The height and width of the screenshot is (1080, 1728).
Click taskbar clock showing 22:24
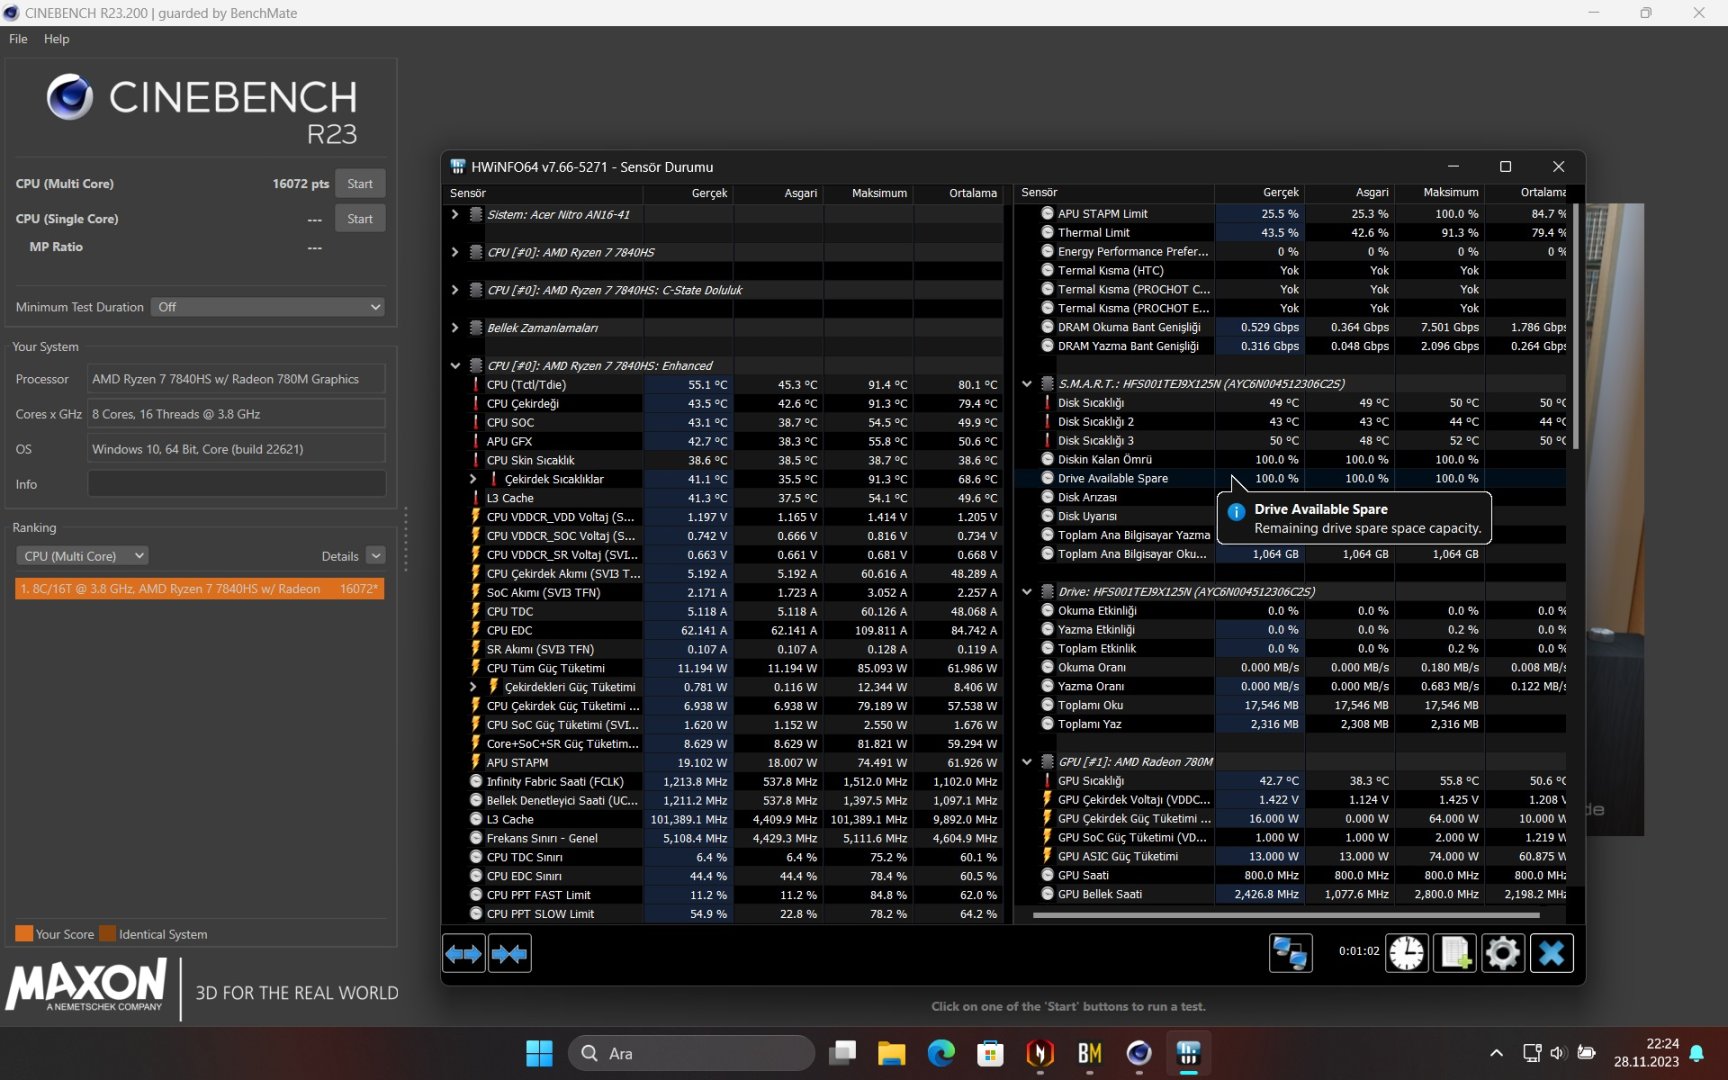tap(1646, 1053)
